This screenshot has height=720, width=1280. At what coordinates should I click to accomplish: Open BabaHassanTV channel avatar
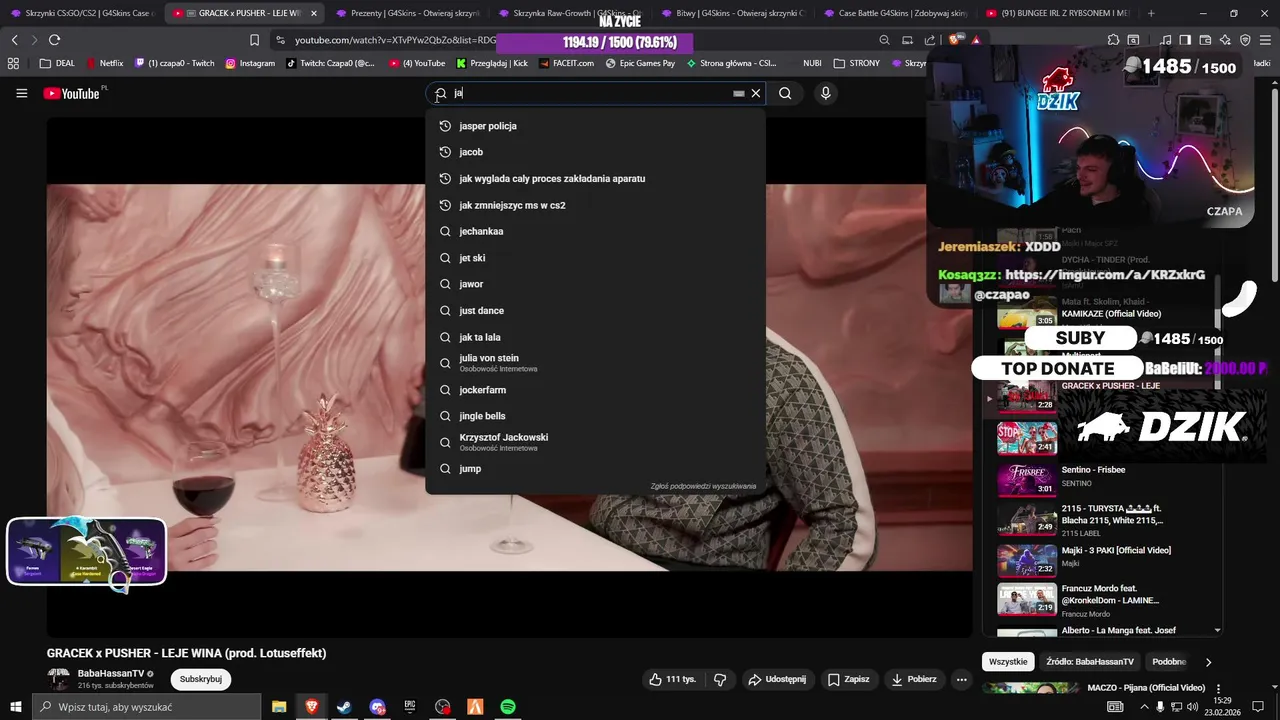point(59,679)
